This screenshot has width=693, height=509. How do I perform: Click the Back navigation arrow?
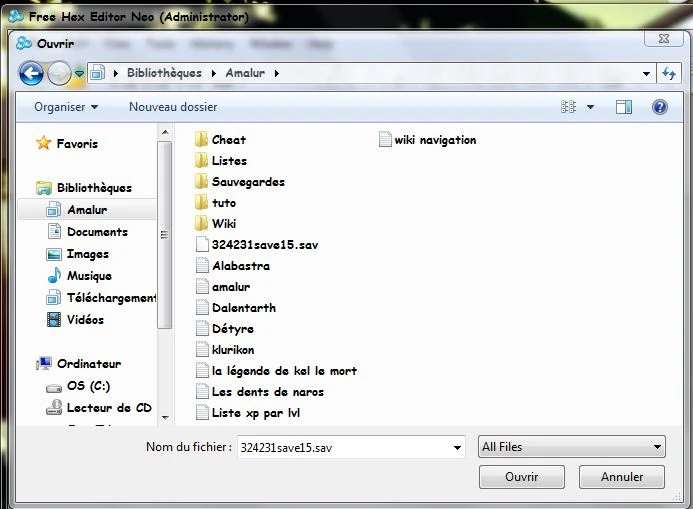pos(31,73)
